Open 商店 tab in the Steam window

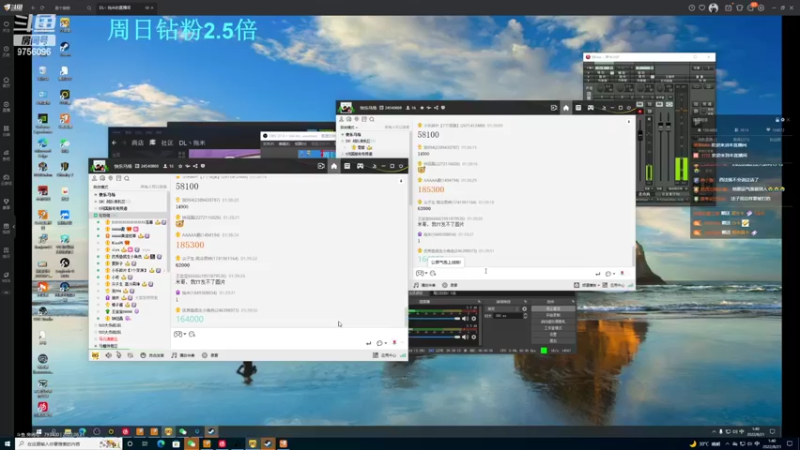pos(138,143)
